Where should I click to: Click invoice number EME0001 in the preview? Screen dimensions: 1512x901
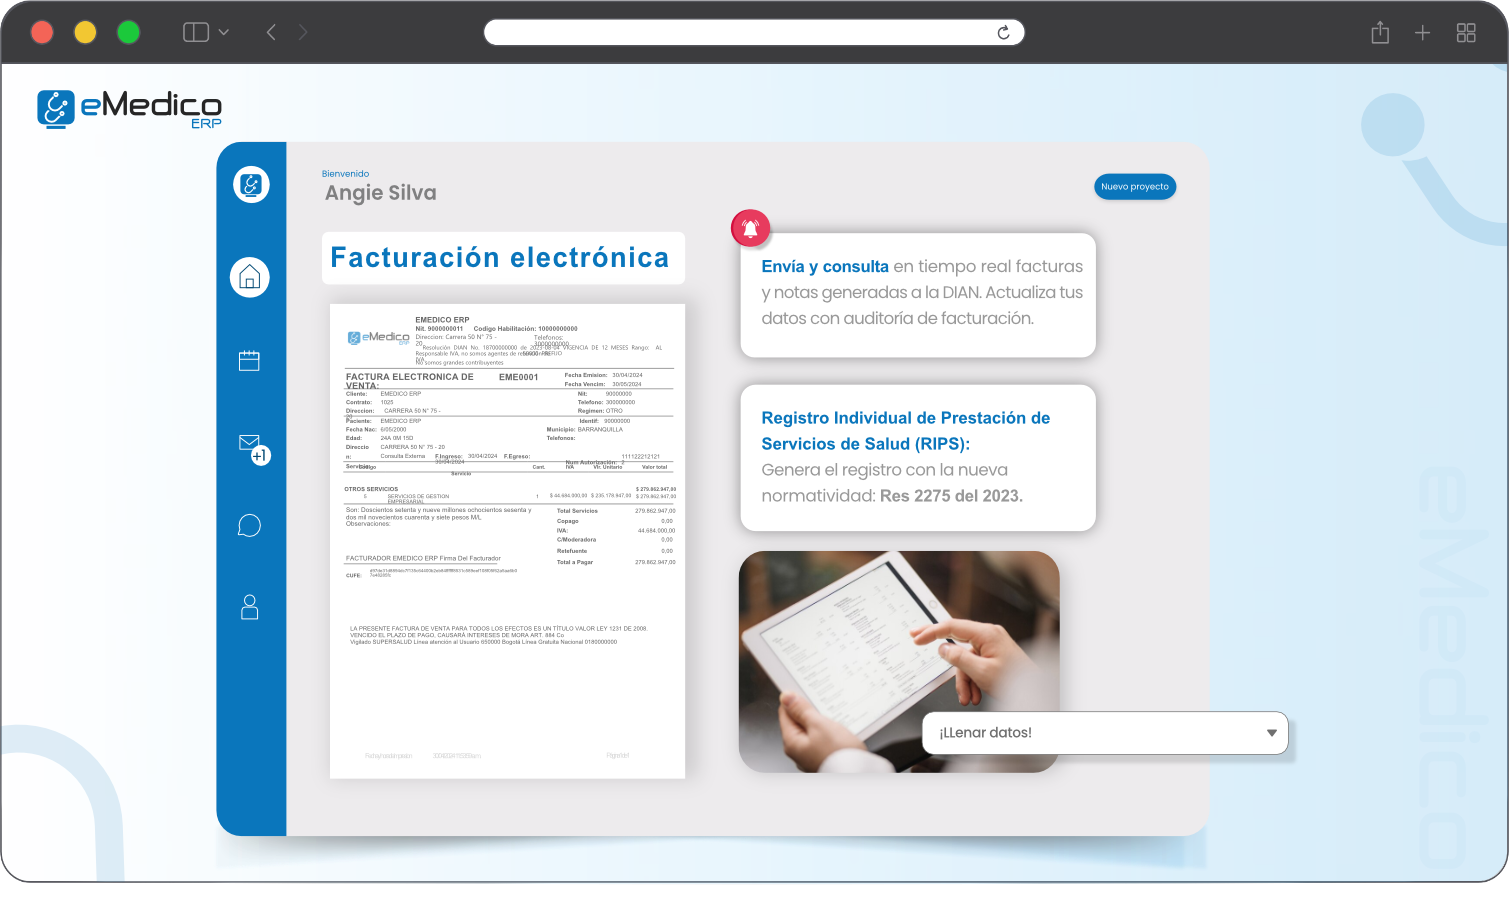click(x=519, y=377)
